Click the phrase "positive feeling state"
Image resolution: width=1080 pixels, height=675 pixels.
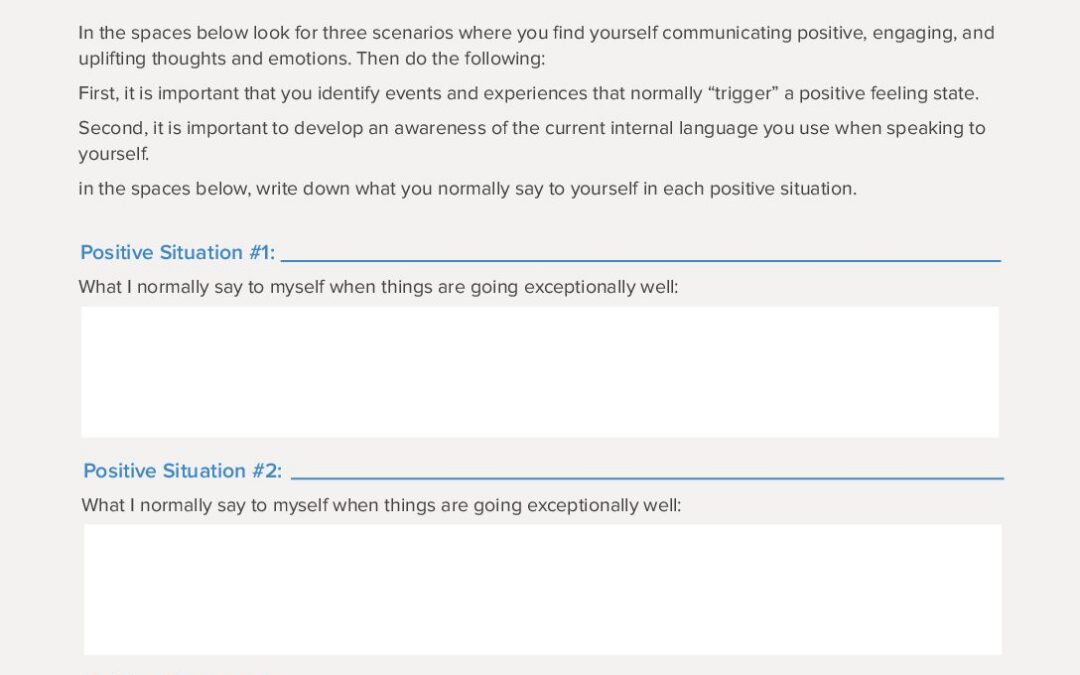pos(888,94)
